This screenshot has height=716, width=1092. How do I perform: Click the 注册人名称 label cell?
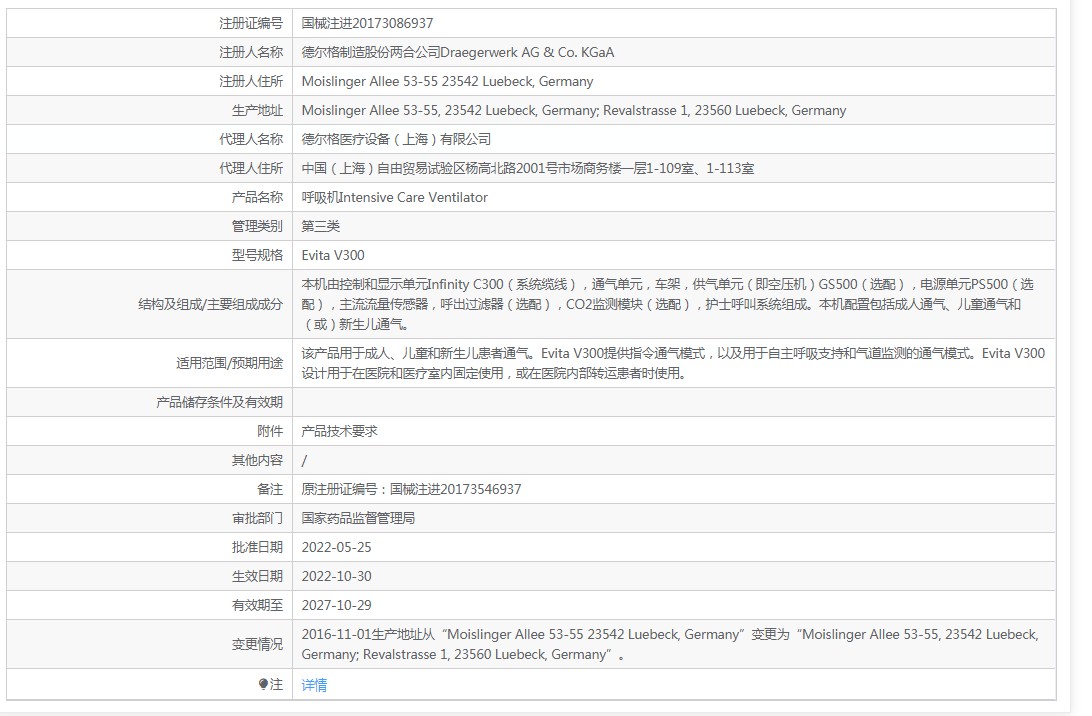pos(149,52)
